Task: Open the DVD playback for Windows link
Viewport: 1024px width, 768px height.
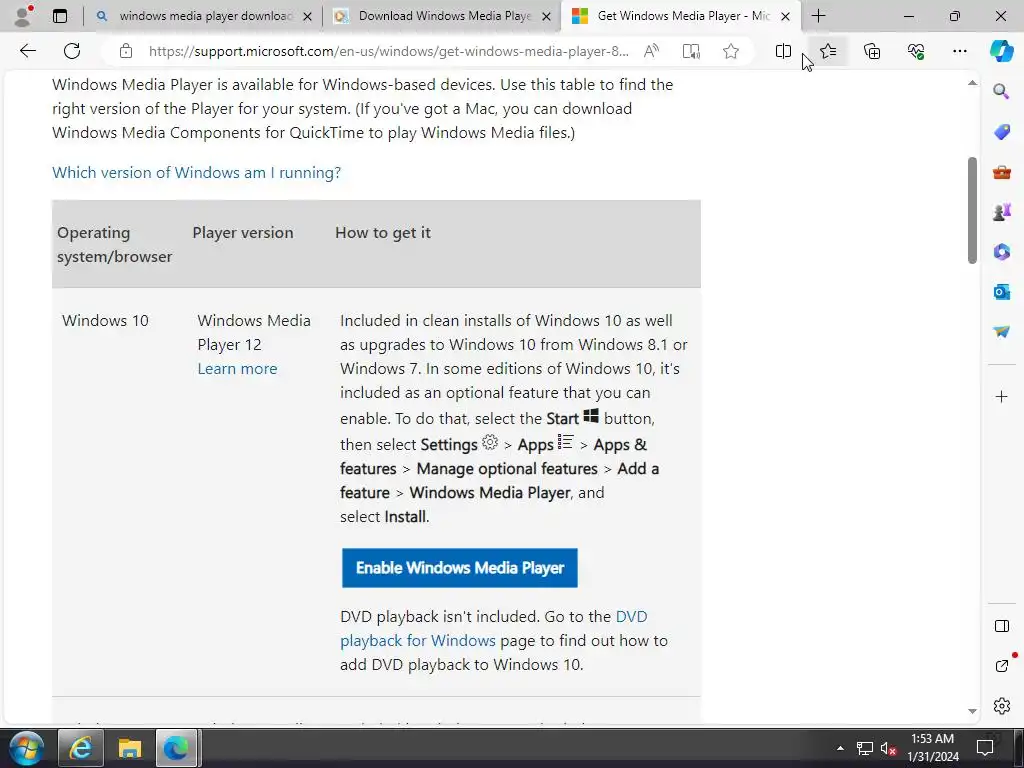Action: click(x=494, y=628)
